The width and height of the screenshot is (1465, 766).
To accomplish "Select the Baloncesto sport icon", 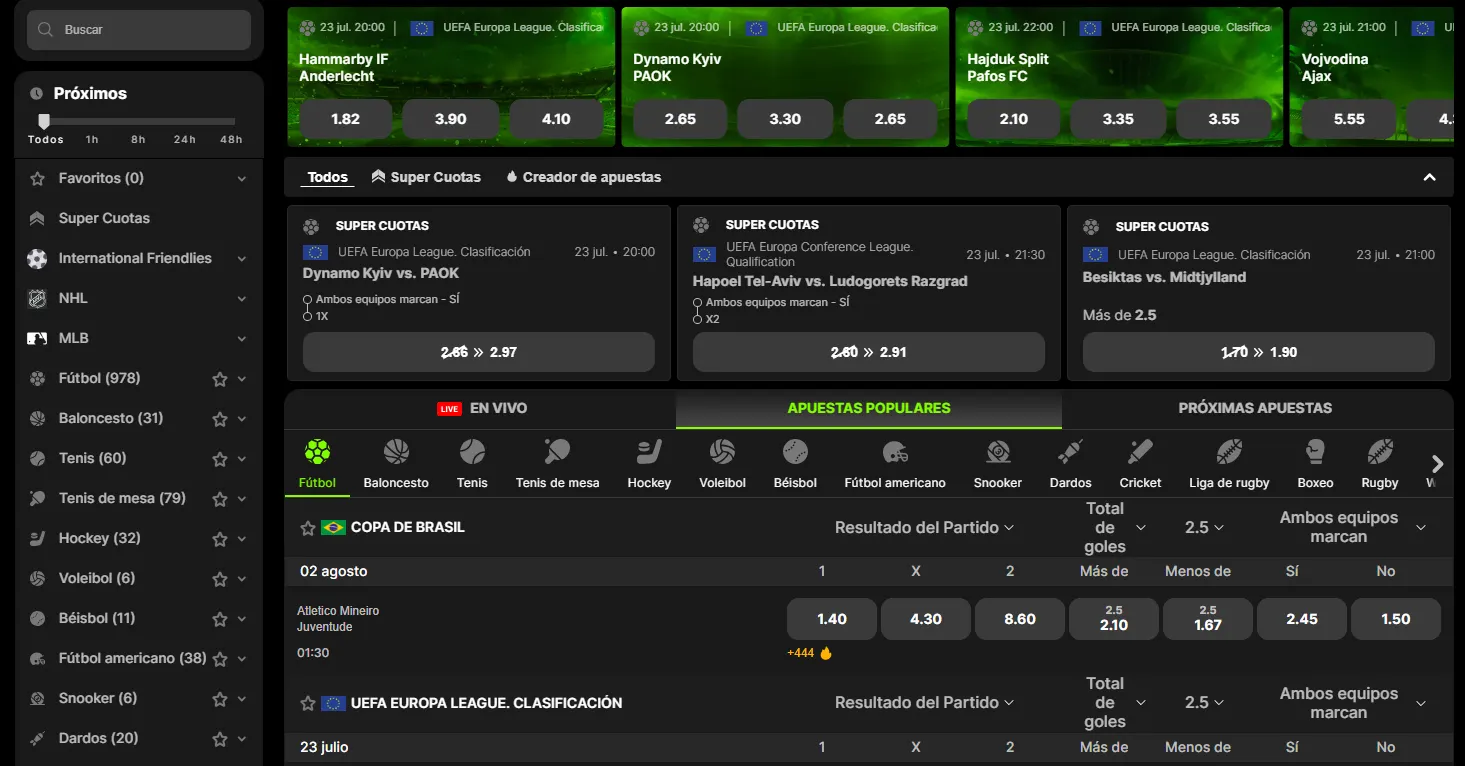I will click(x=396, y=452).
